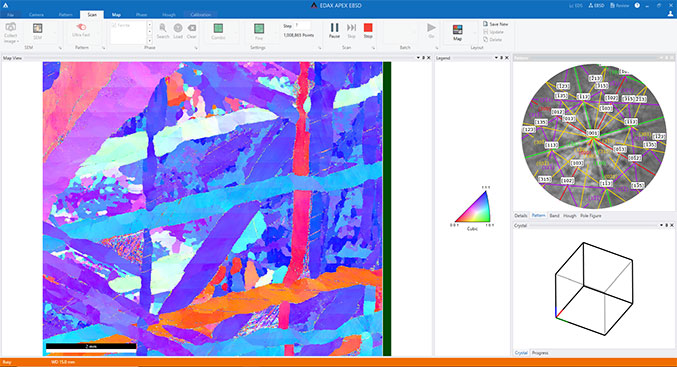Click the indexed Kikuchi pattern image
The image size is (677, 367).
pyautogui.click(x=594, y=136)
